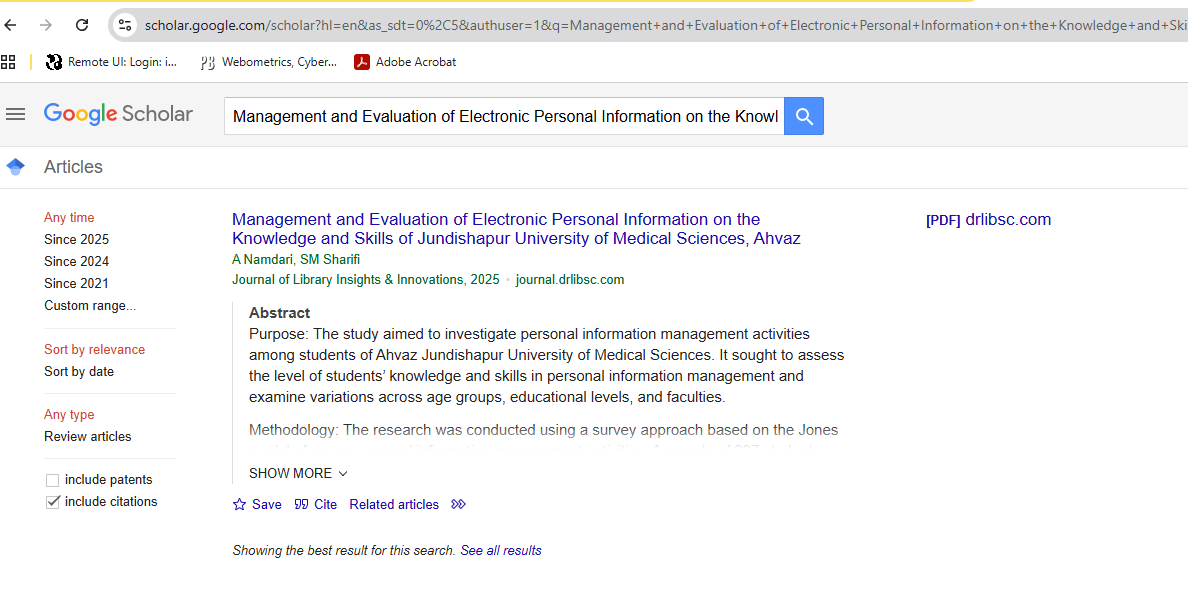Open the Google Scholar hamburger menu
The image size is (1188, 614).
pos(15,114)
